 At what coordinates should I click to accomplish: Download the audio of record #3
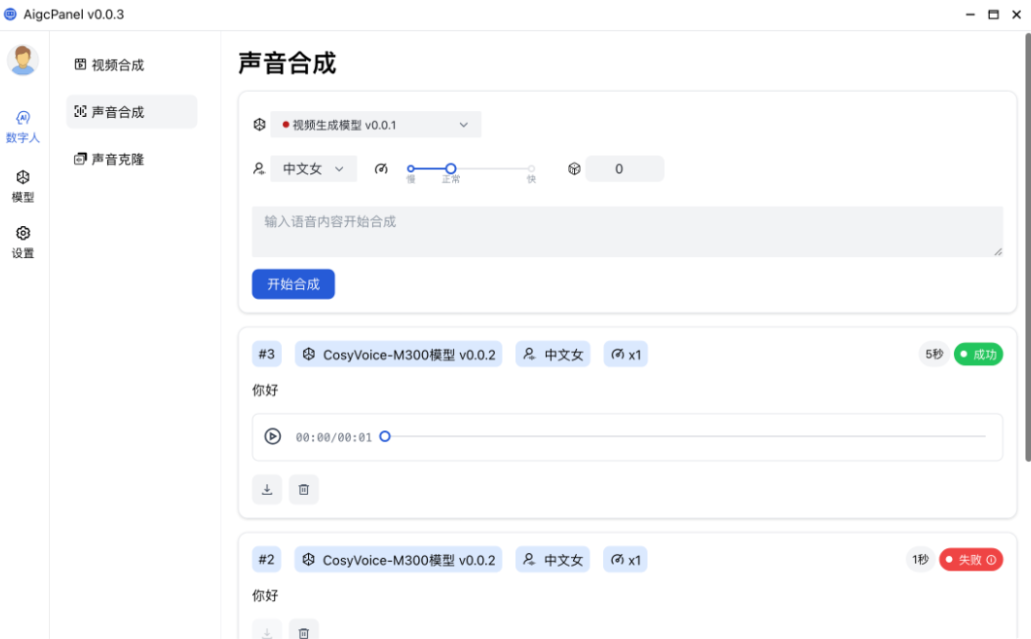[x=267, y=489]
